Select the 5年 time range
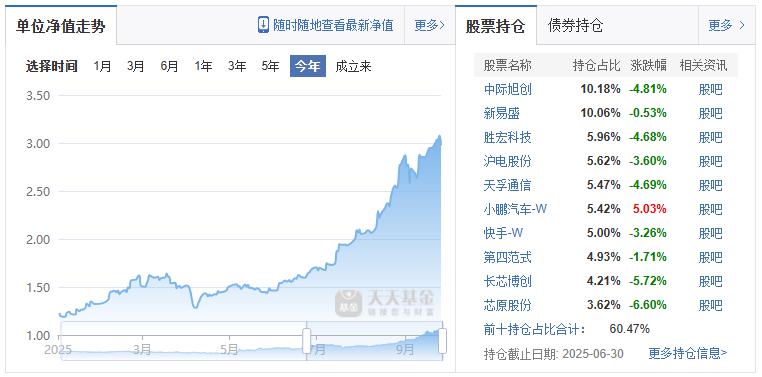762x377 pixels. (x=270, y=66)
